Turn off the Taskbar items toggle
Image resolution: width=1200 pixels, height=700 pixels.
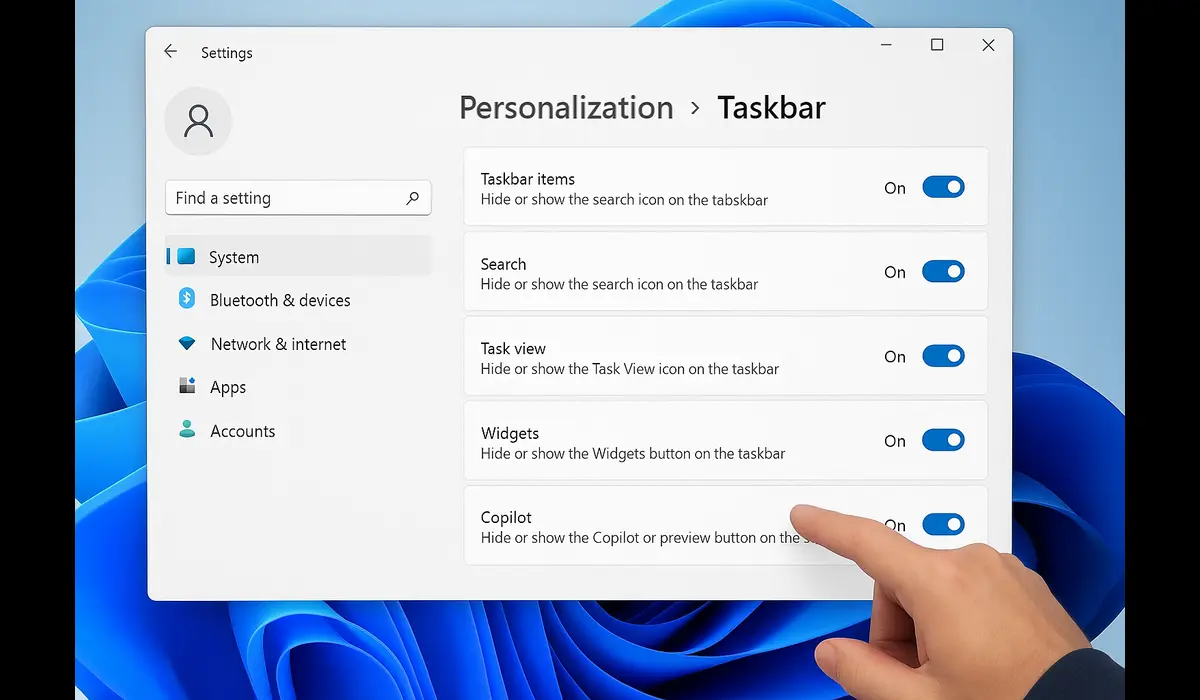click(x=943, y=187)
